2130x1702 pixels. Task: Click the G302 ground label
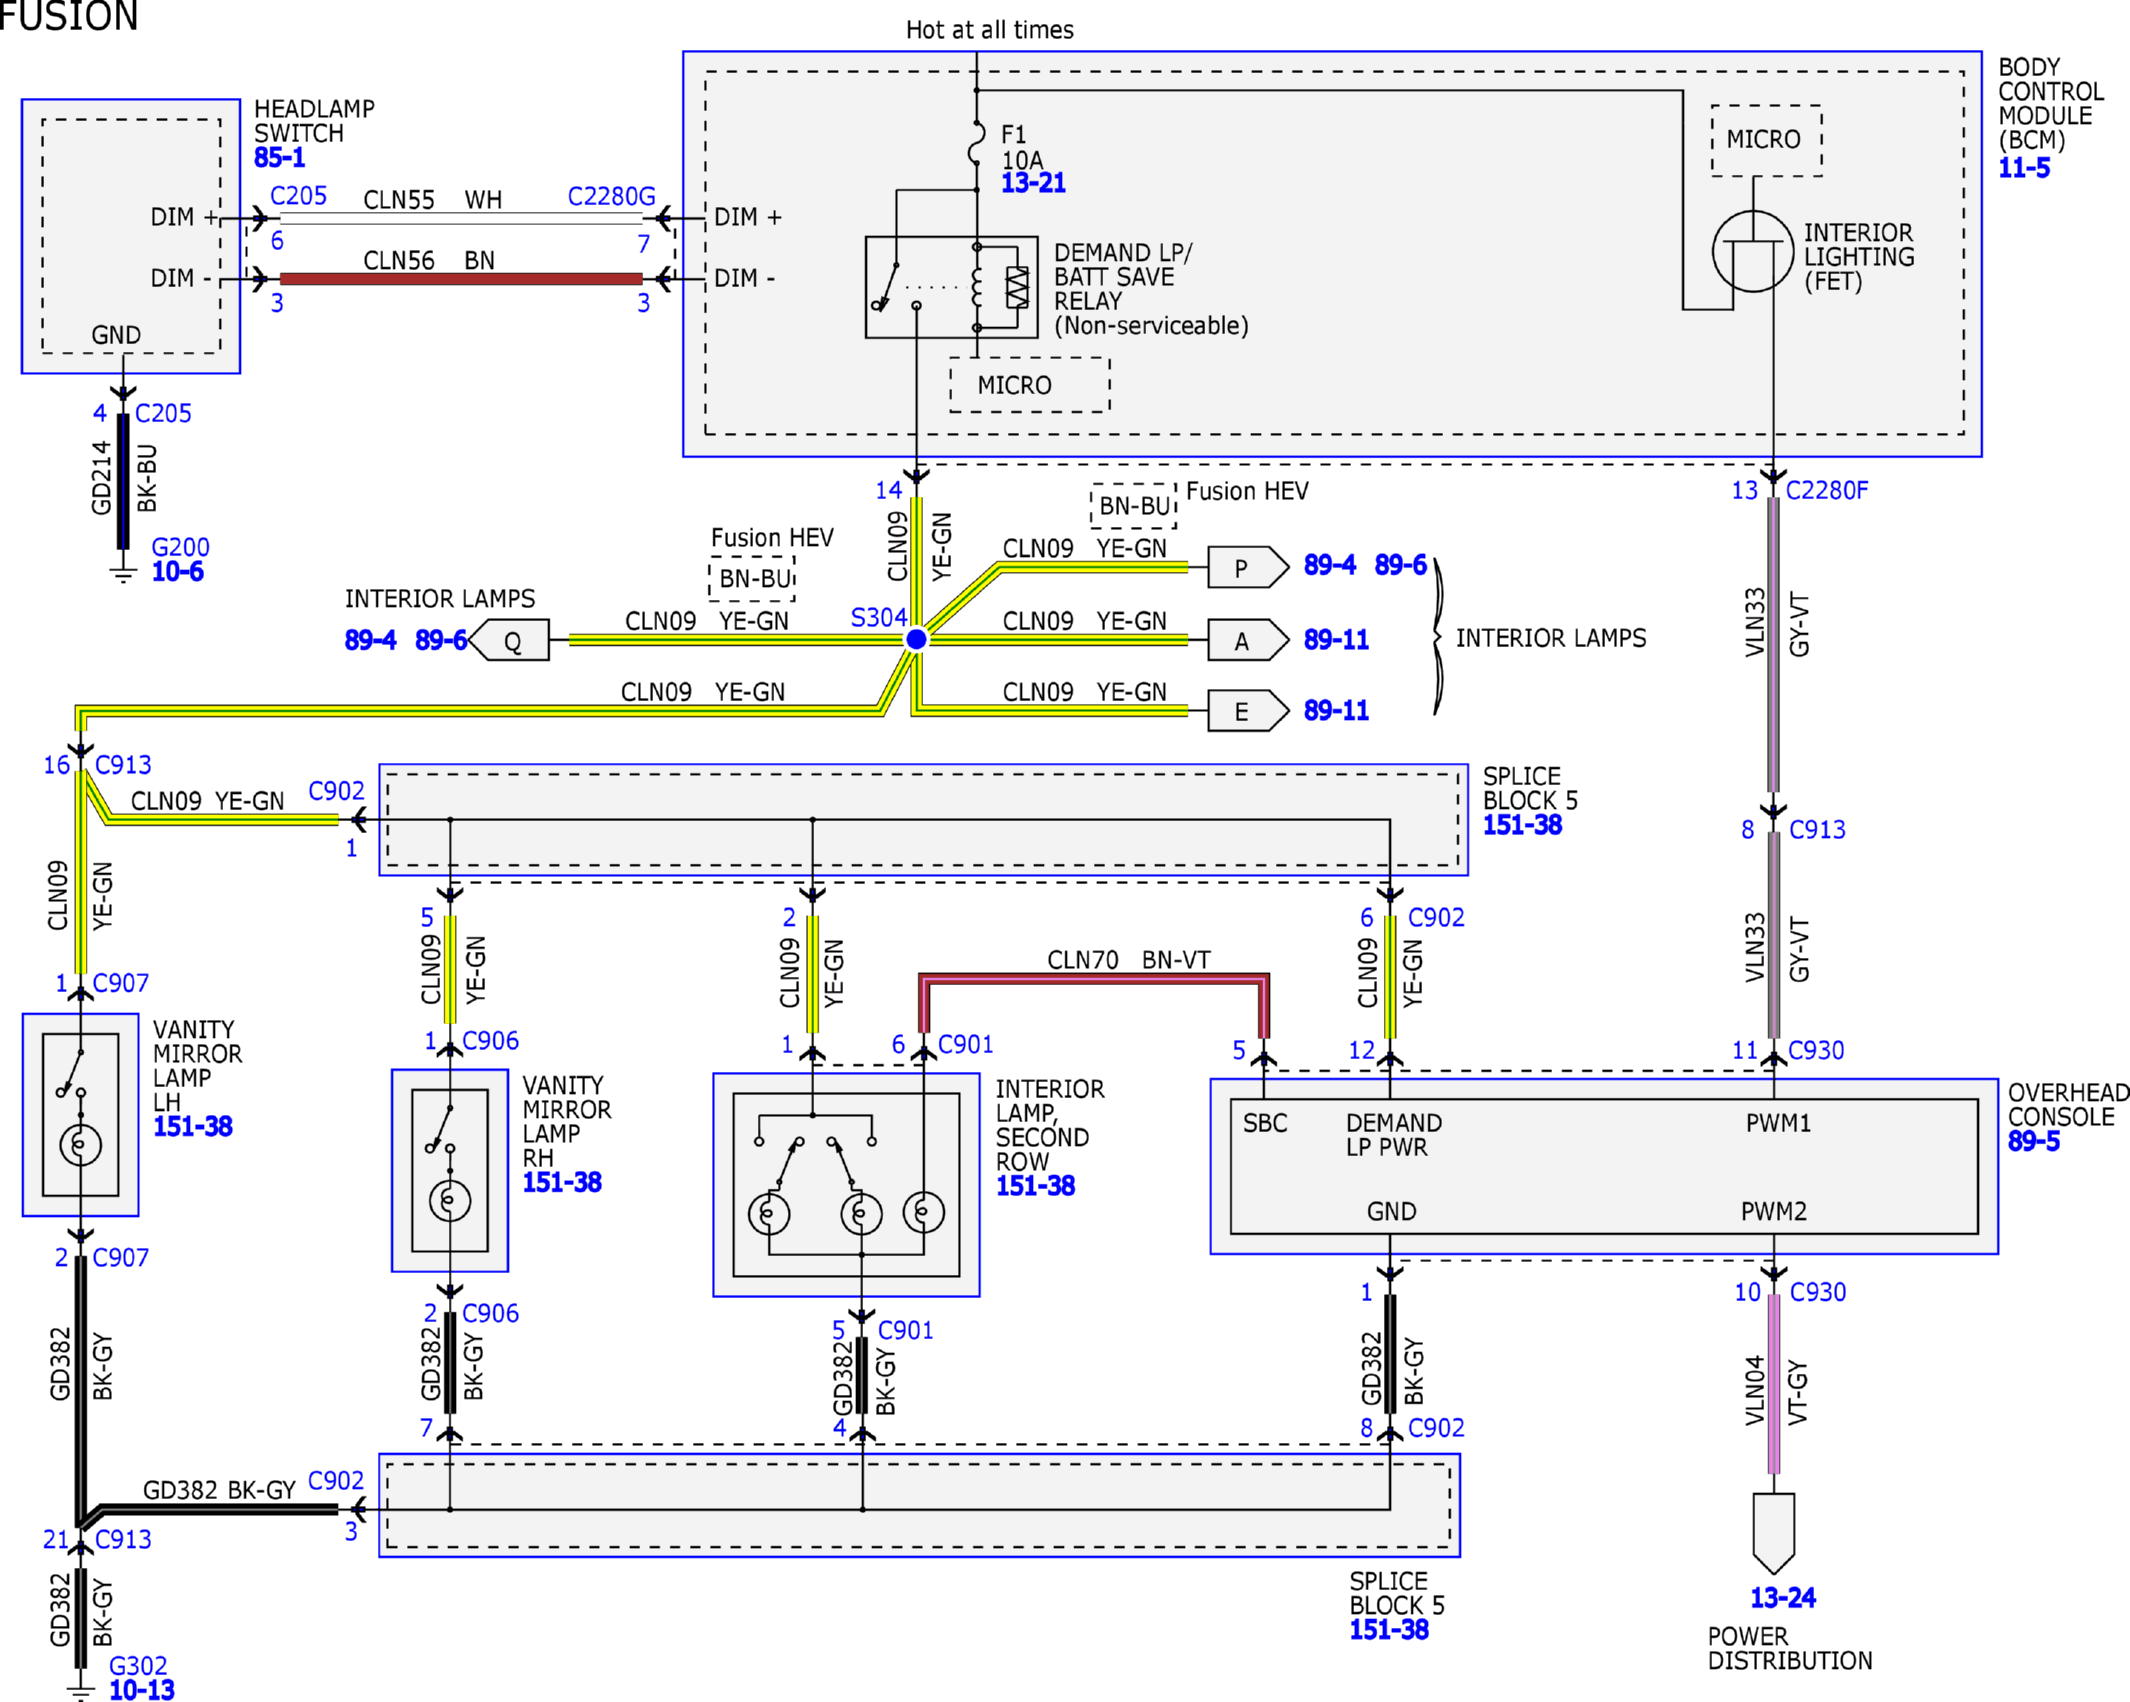click(138, 1666)
